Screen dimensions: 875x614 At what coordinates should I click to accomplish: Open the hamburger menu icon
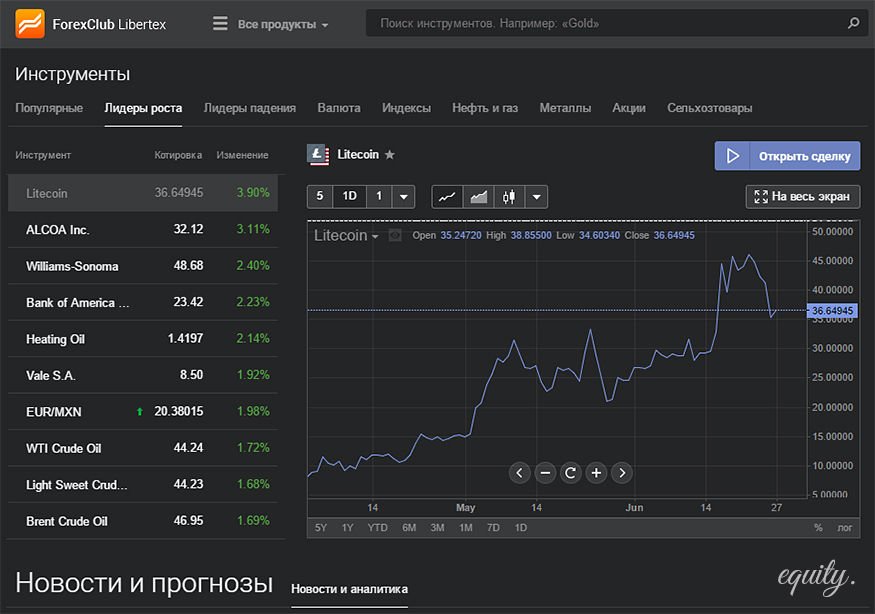[220, 23]
